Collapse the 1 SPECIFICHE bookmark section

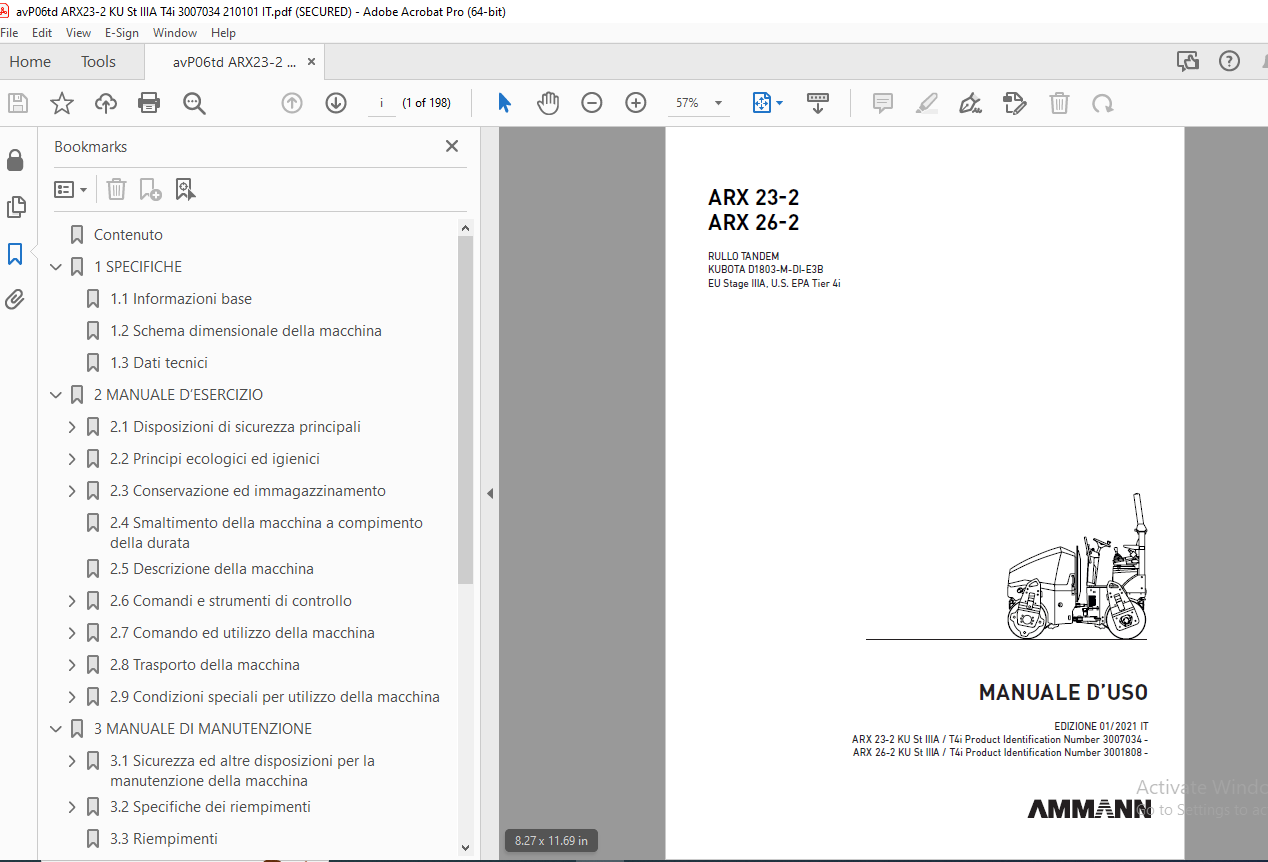(x=56, y=267)
